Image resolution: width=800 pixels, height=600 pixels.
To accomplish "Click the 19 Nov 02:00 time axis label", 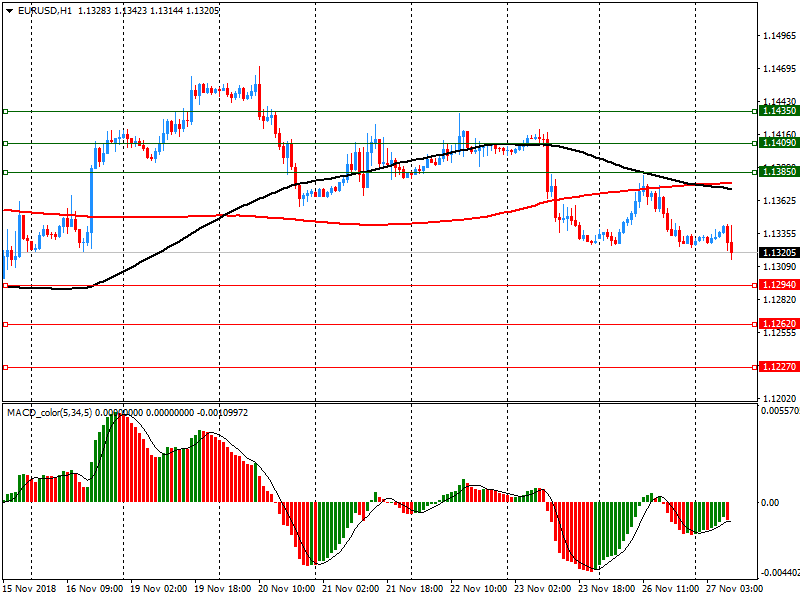I will pyautogui.click(x=159, y=589).
